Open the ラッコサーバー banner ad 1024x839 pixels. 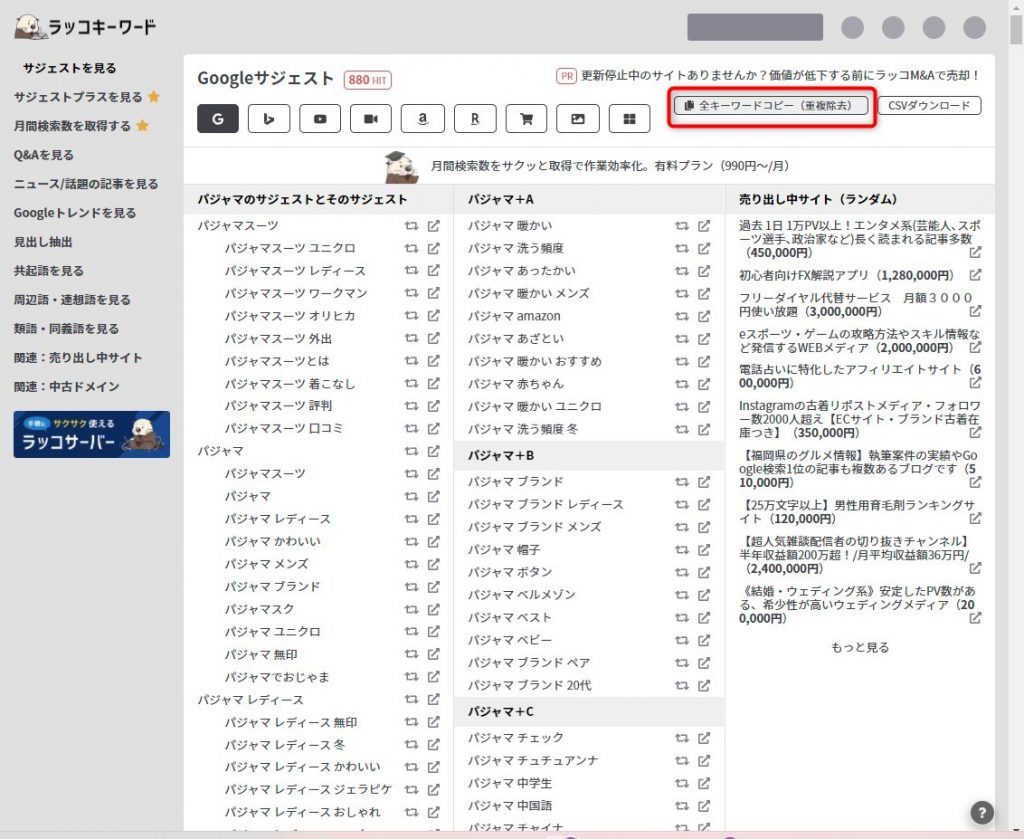pos(91,433)
